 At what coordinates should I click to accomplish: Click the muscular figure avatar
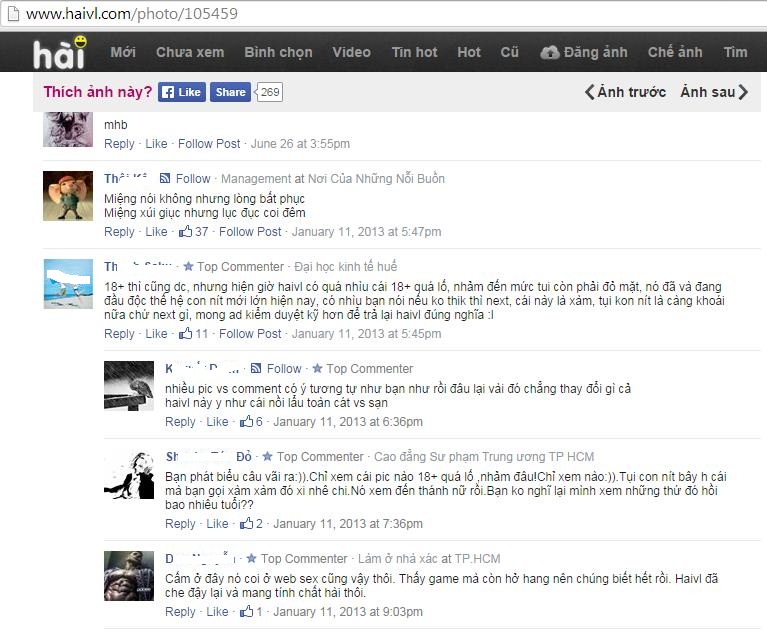pos(129,576)
